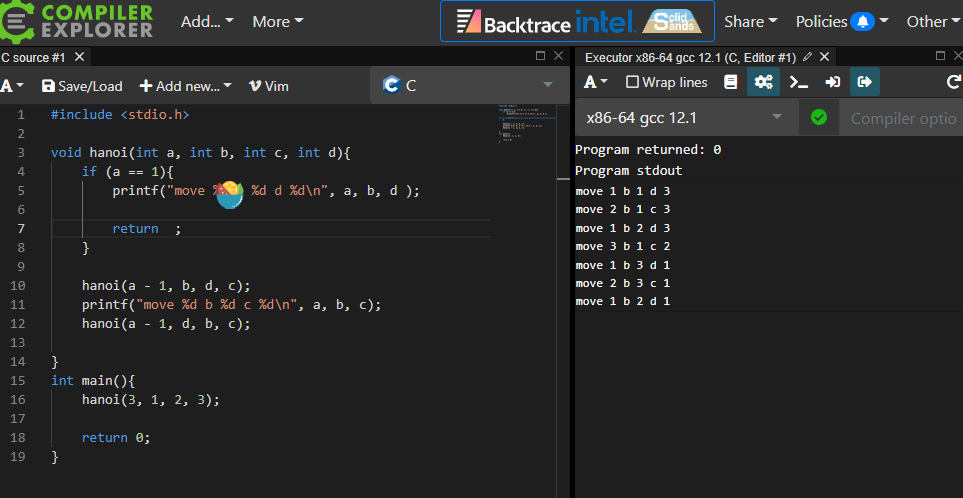Image resolution: width=963 pixels, height=498 pixels.
Task: Toggle the execution output arrow button
Action: click(x=865, y=82)
